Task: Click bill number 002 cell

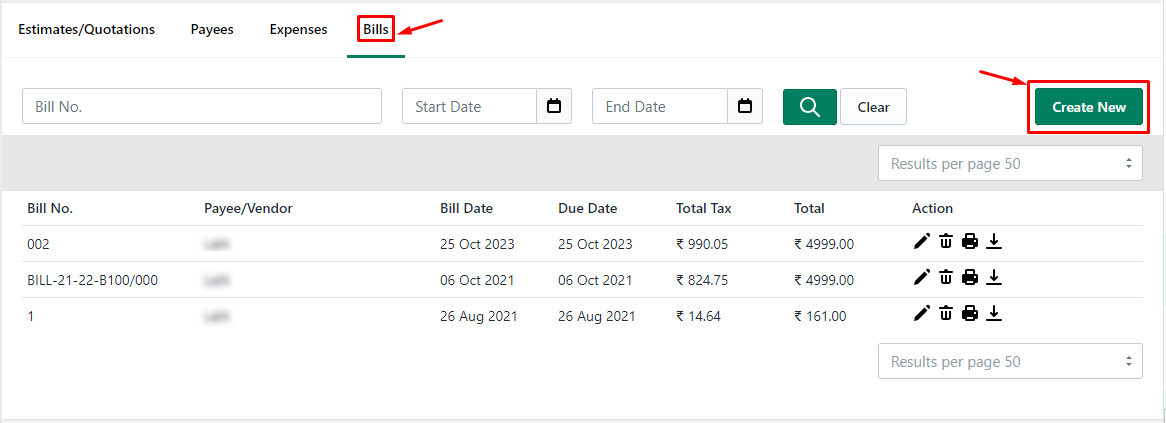Action: pos(39,244)
